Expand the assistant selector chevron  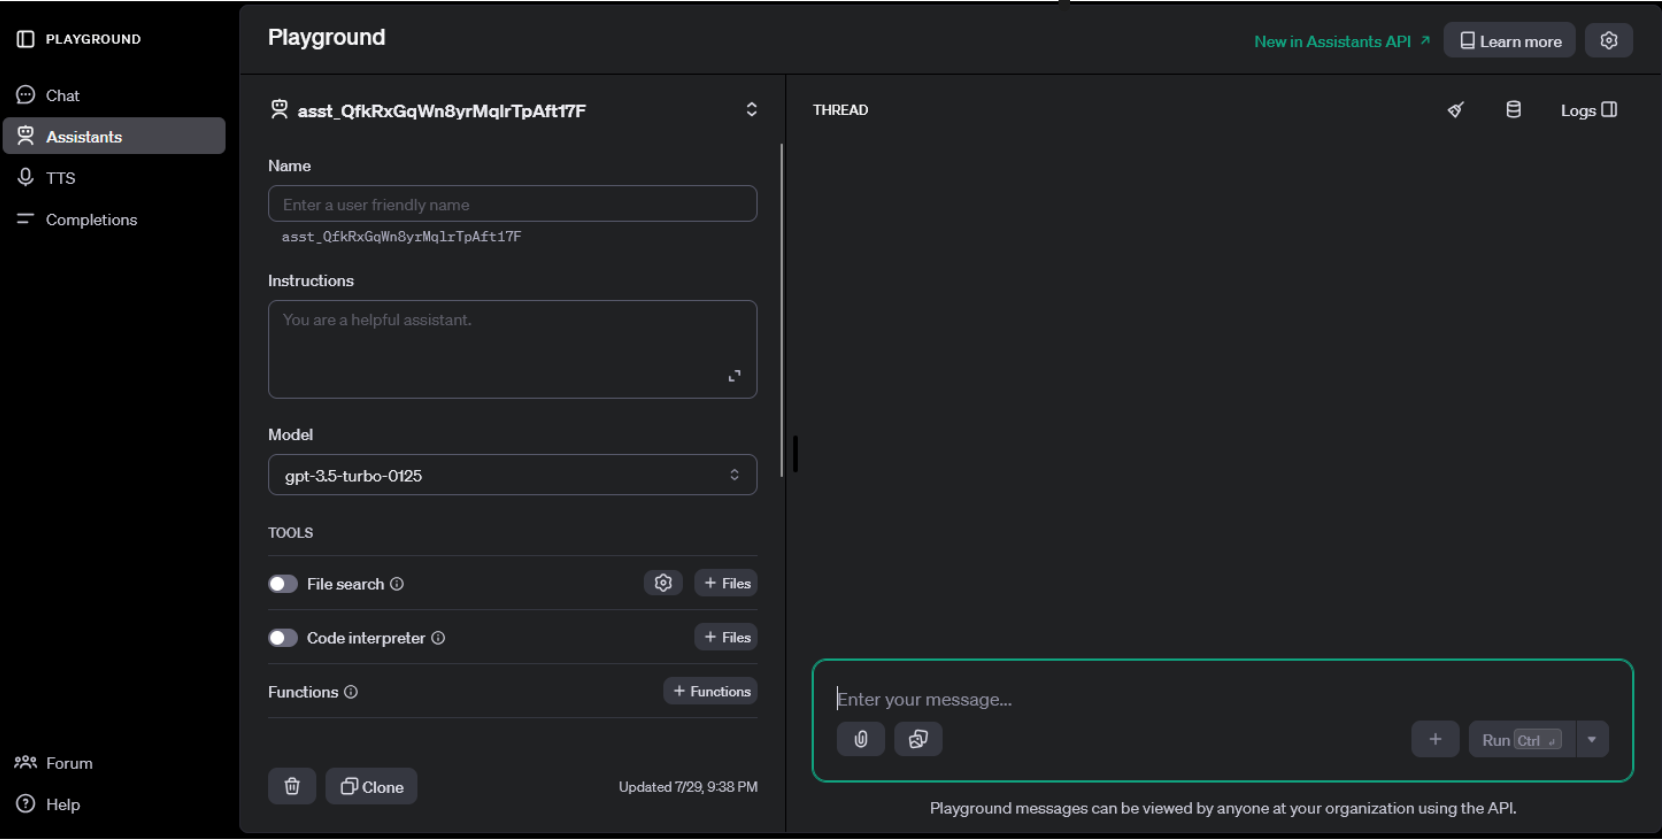pyautogui.click(x=752, y=110)
